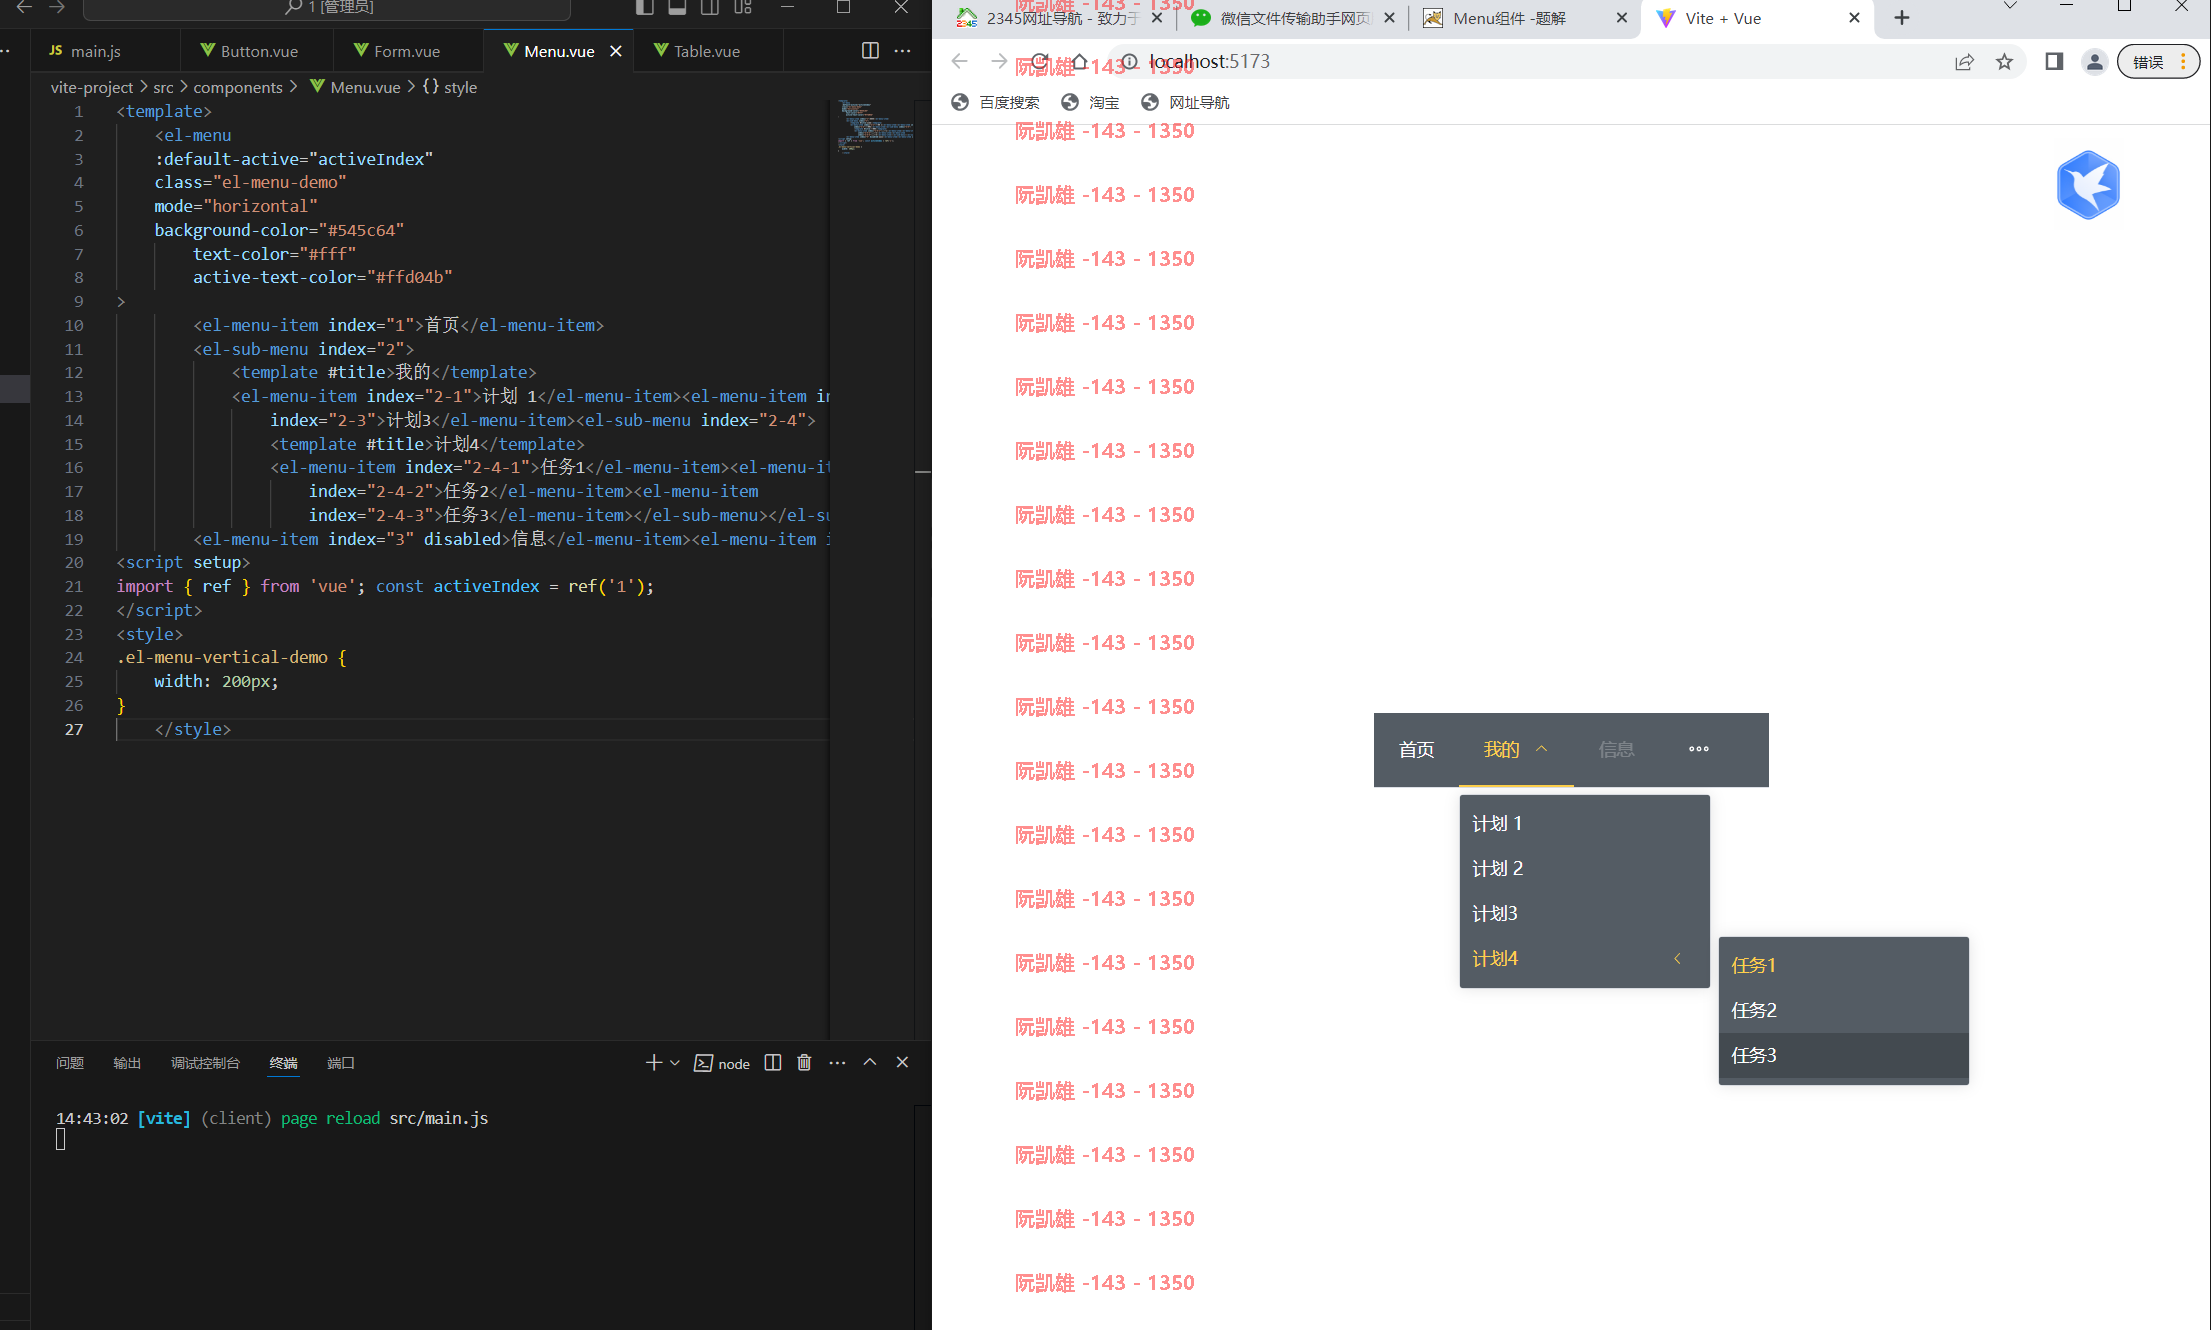Viewport: 2211px width, 1330px height.
Task: Open the 调试控制台 panel tab
Action: [205, 1063]
